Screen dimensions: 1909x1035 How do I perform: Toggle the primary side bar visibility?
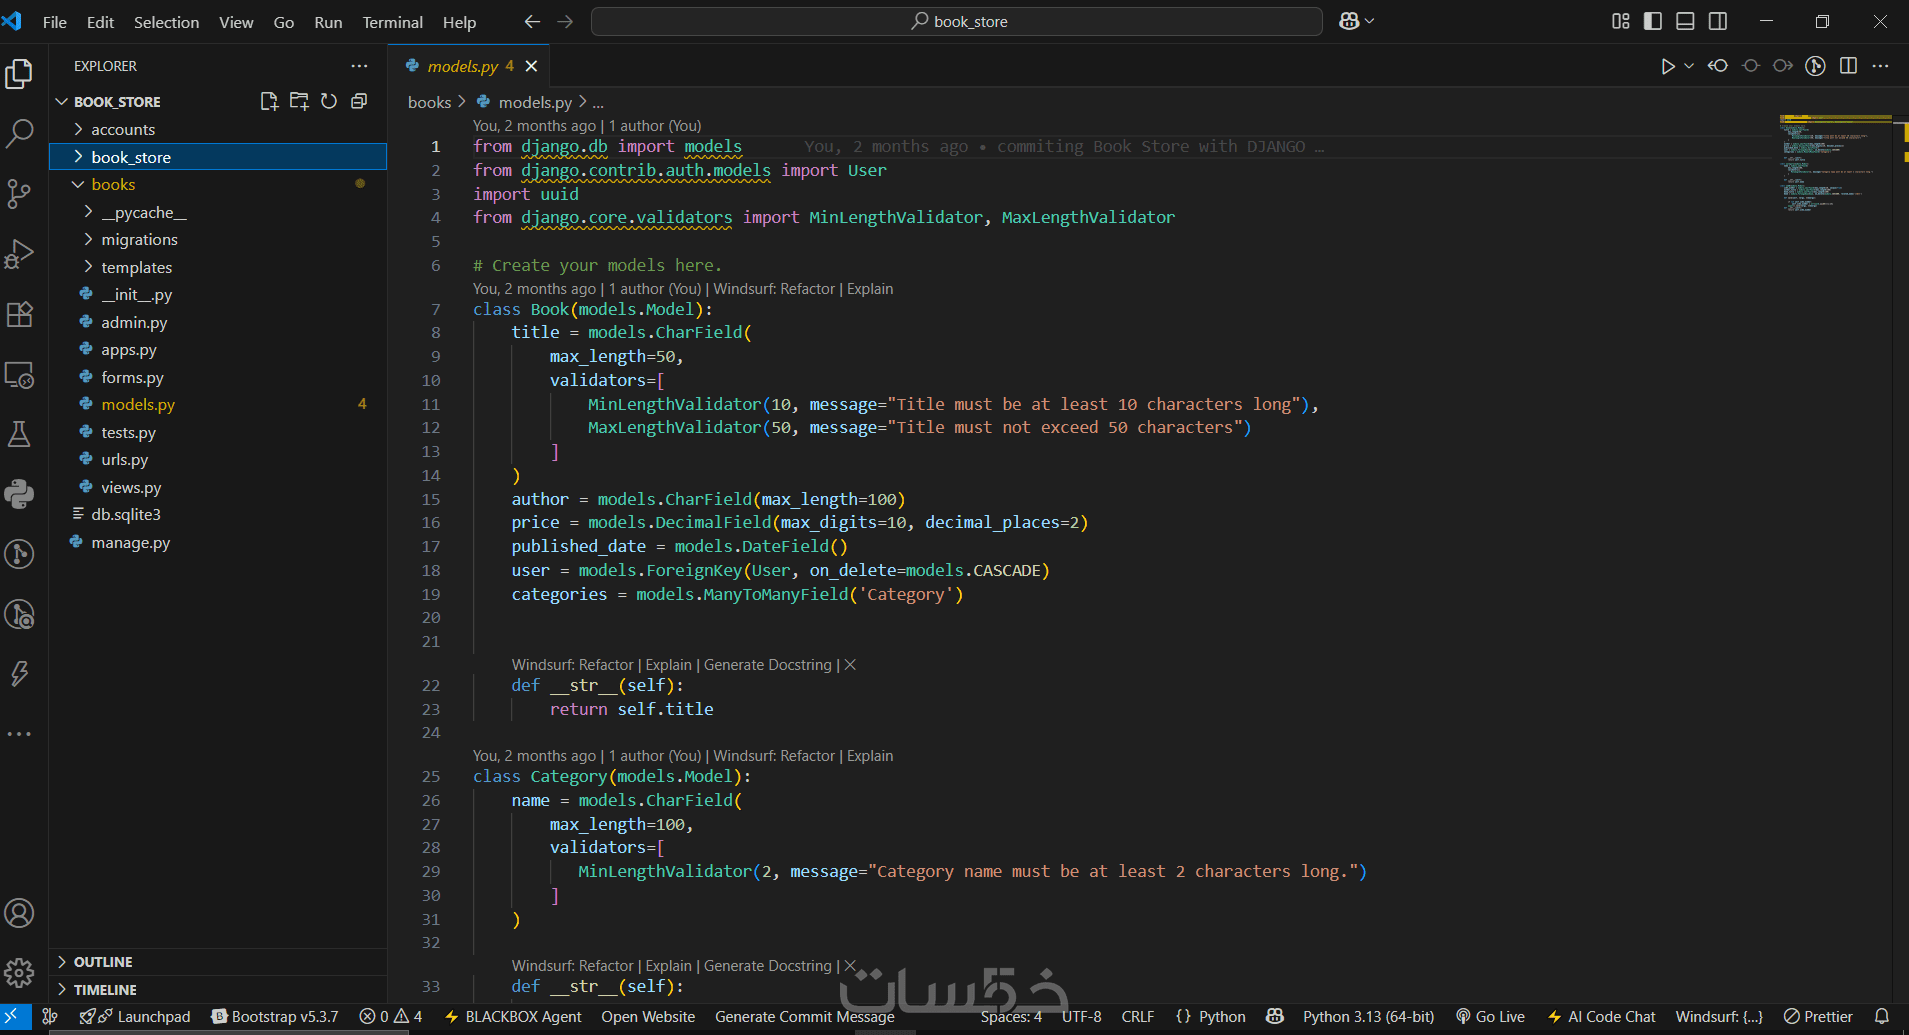pos(1653,21)
